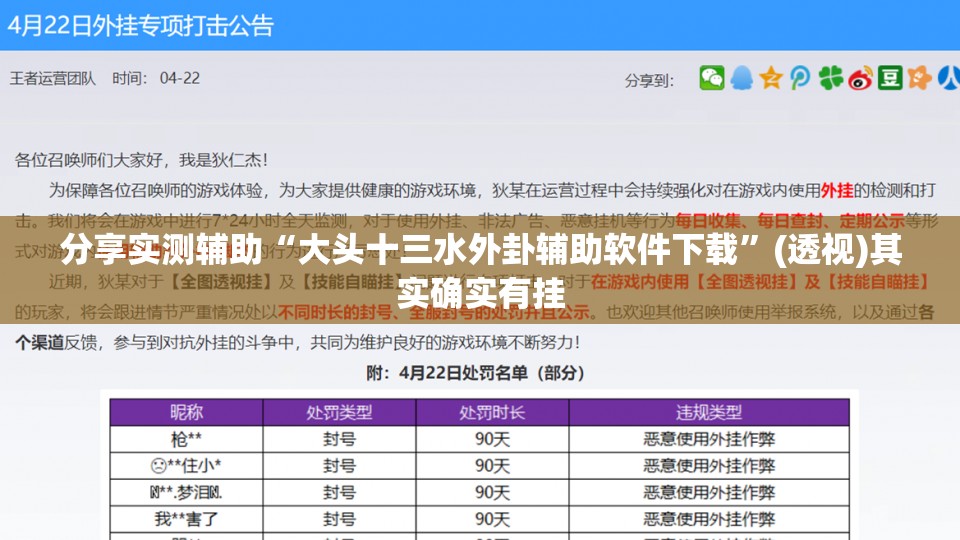Click the bold text 个渠道
Image resolution: width=960 pixels, height=540 pixels.
(39, 342)
